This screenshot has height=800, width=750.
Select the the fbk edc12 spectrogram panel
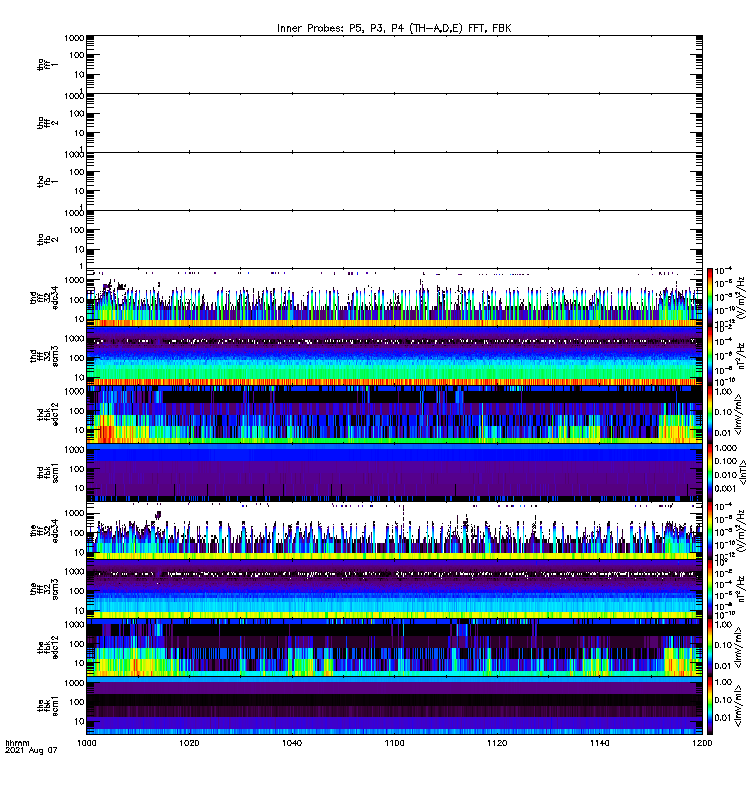point(394,647)
